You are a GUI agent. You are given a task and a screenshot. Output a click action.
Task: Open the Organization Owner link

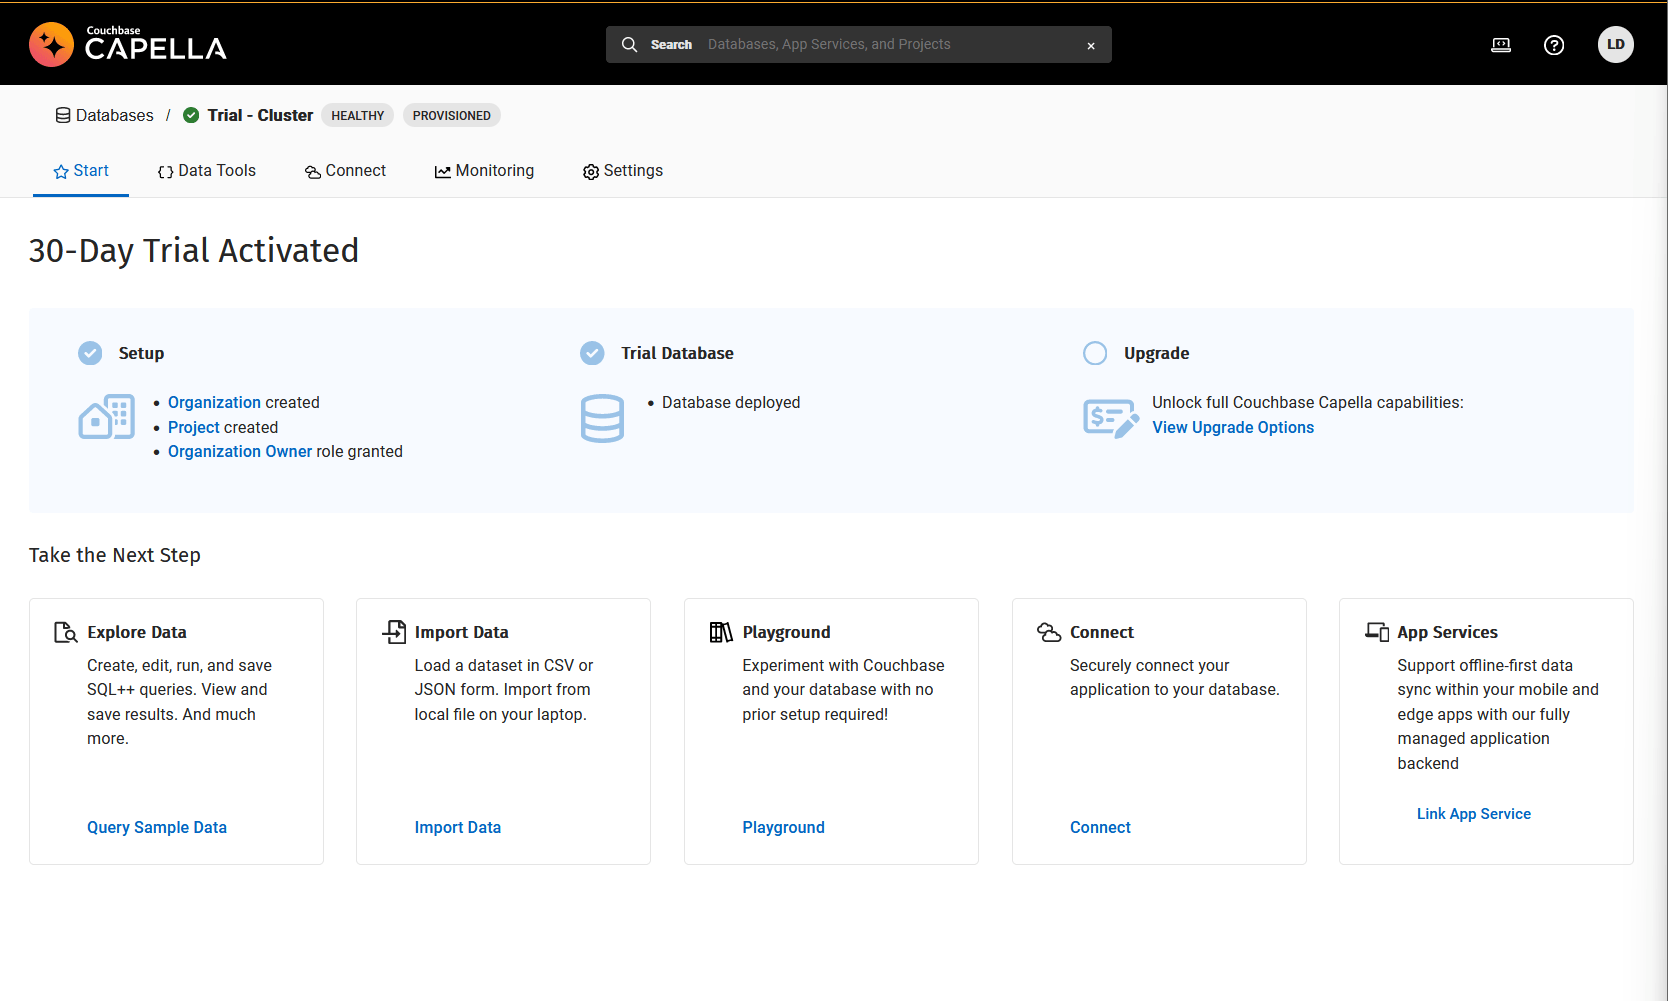240,452
